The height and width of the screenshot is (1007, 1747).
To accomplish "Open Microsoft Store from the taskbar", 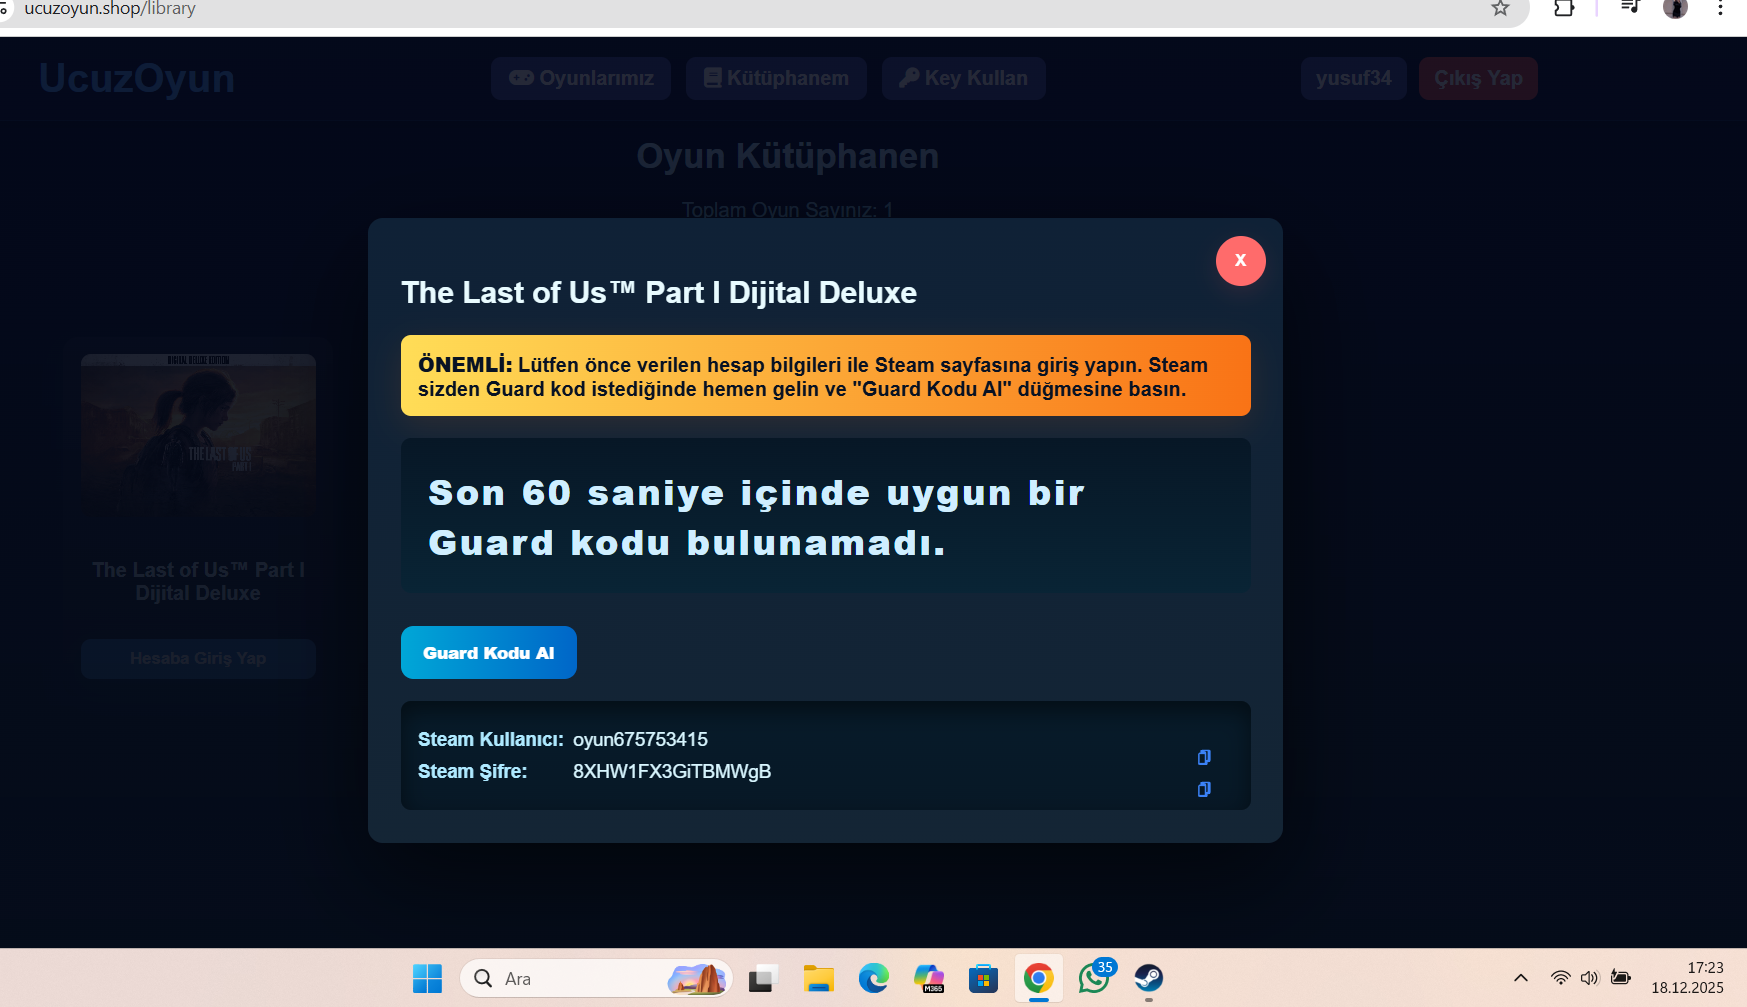I will 984,978.
